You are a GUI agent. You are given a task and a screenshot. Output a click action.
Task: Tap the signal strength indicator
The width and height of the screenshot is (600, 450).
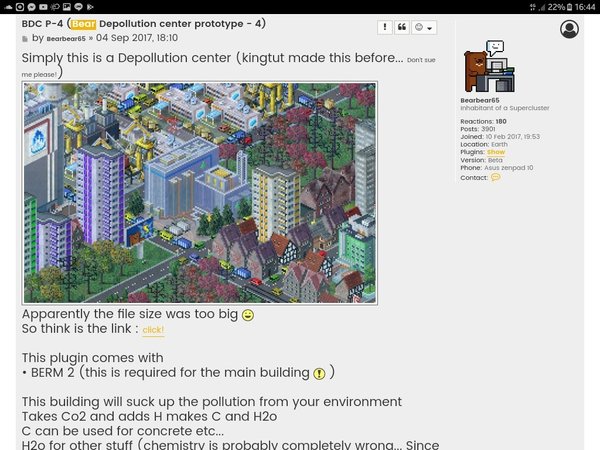pyautogui.click(x=543, y=7)
